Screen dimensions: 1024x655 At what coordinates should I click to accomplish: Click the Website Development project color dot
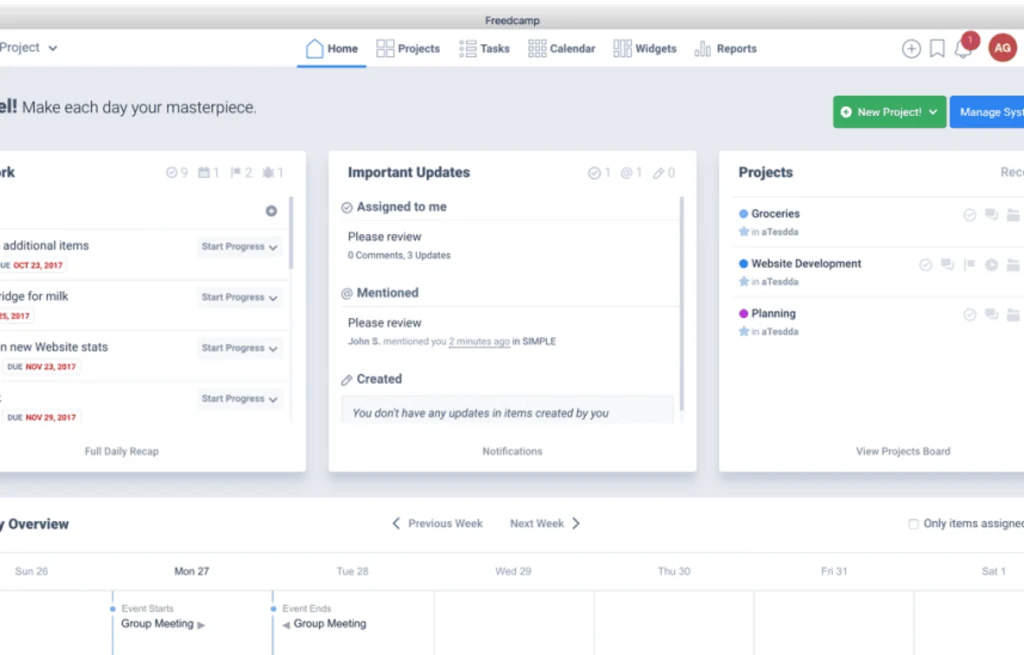point(743,264)
